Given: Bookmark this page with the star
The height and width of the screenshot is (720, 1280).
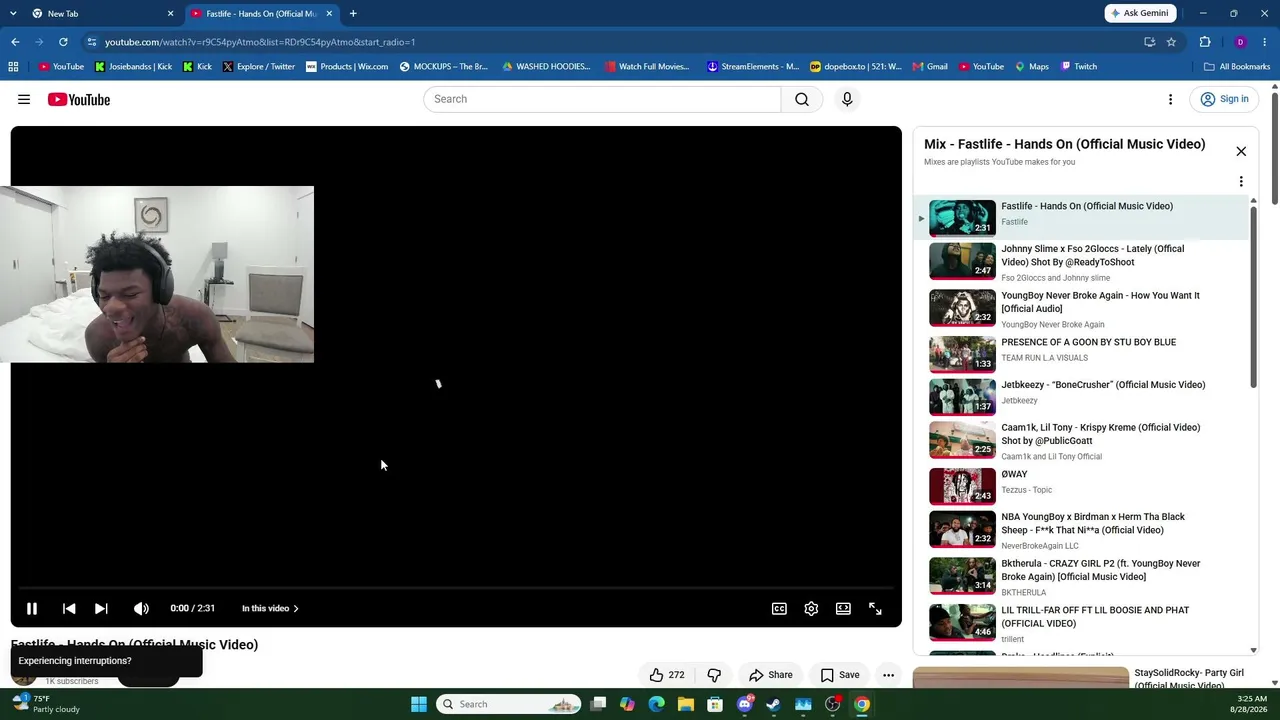Looking at the screenshot, I should [1171, 42].
